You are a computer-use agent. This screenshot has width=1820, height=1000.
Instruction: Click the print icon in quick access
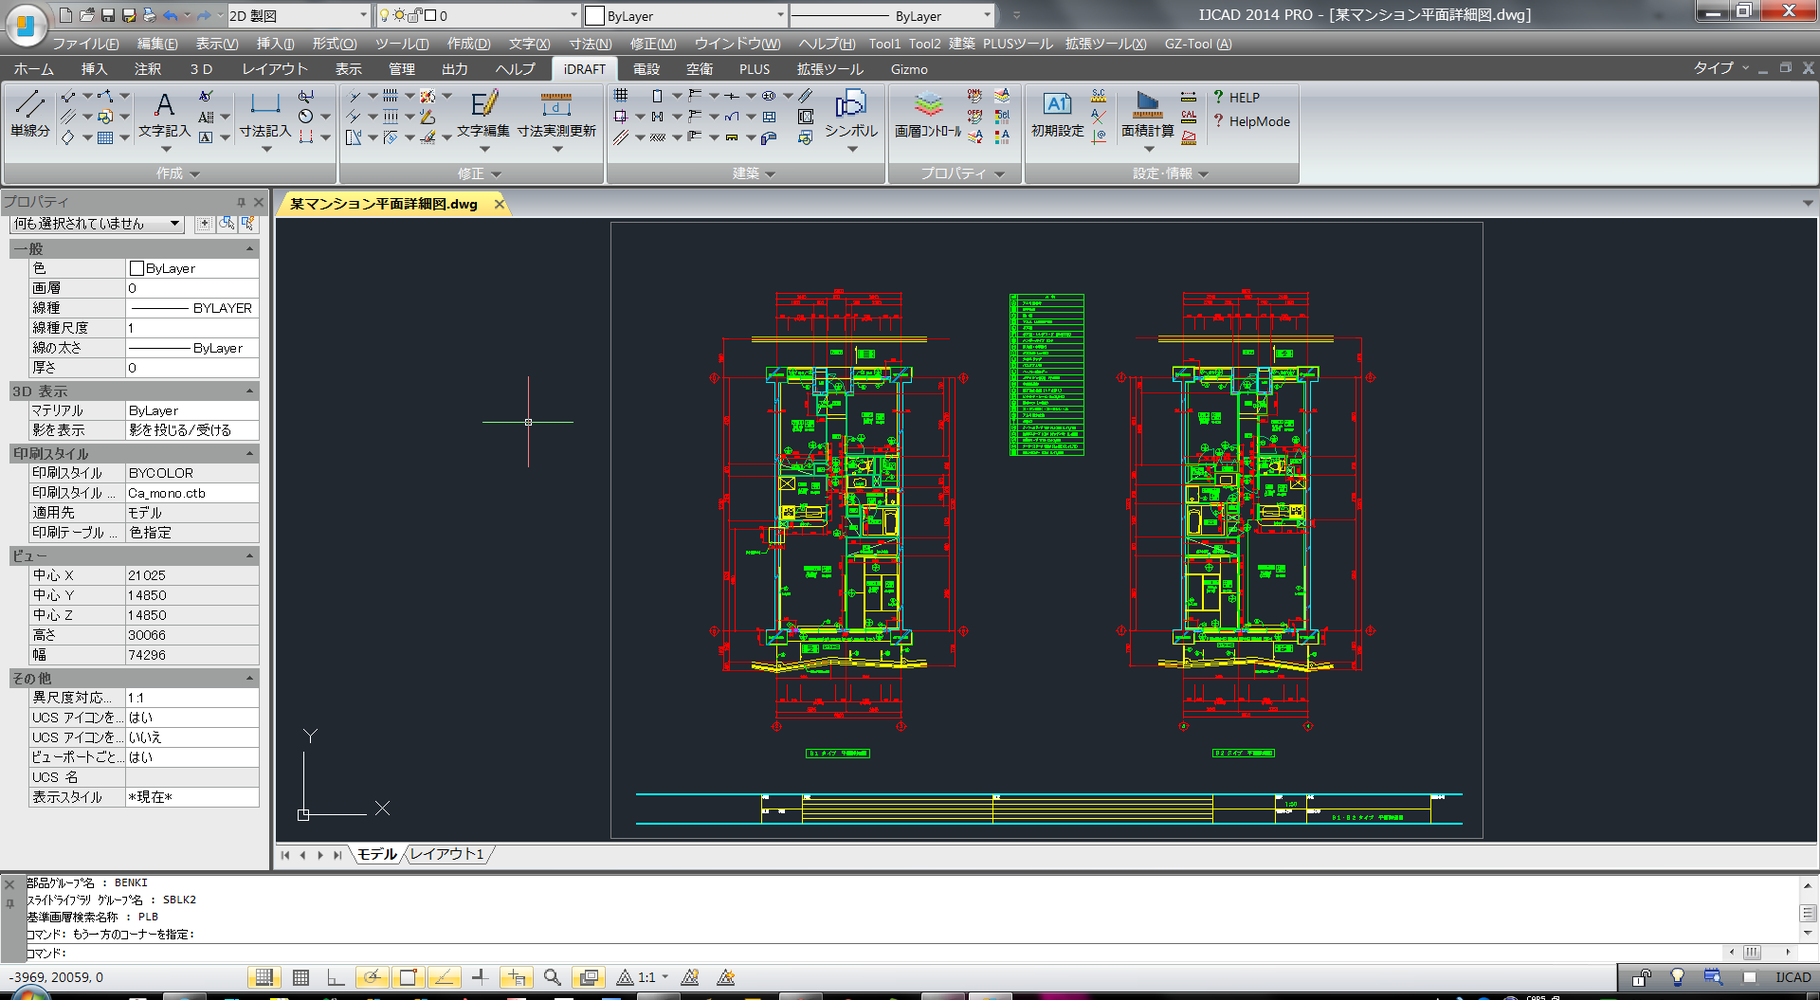149,15
